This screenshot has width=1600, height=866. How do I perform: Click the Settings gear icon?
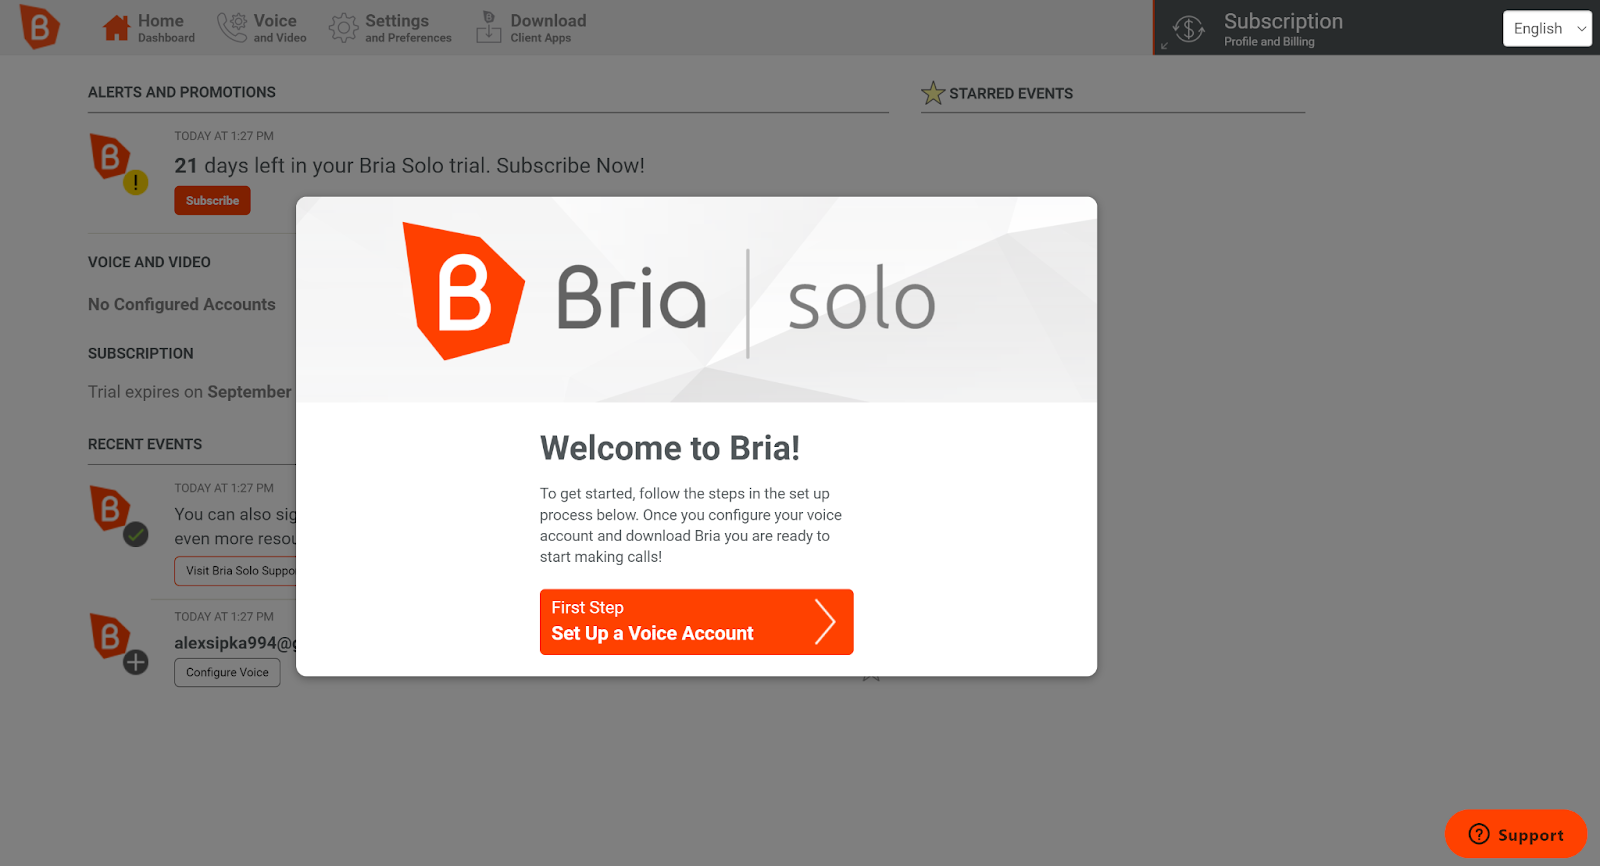(343, 28)
